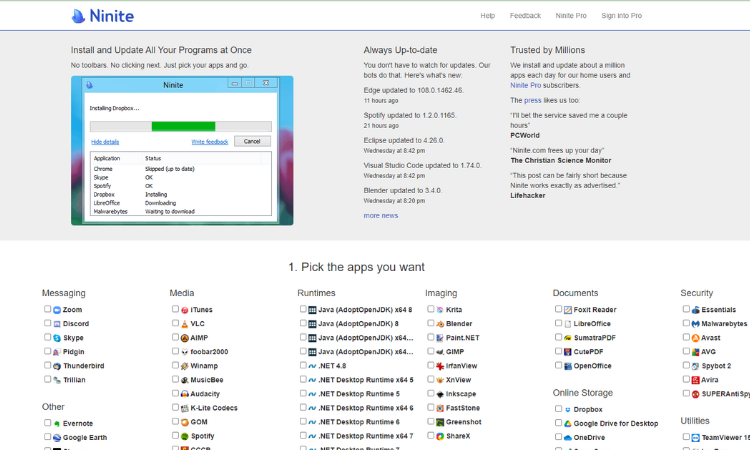Viewport: 750px width, 450px height.
Task: Open the Help page
Action: point(487,16)
